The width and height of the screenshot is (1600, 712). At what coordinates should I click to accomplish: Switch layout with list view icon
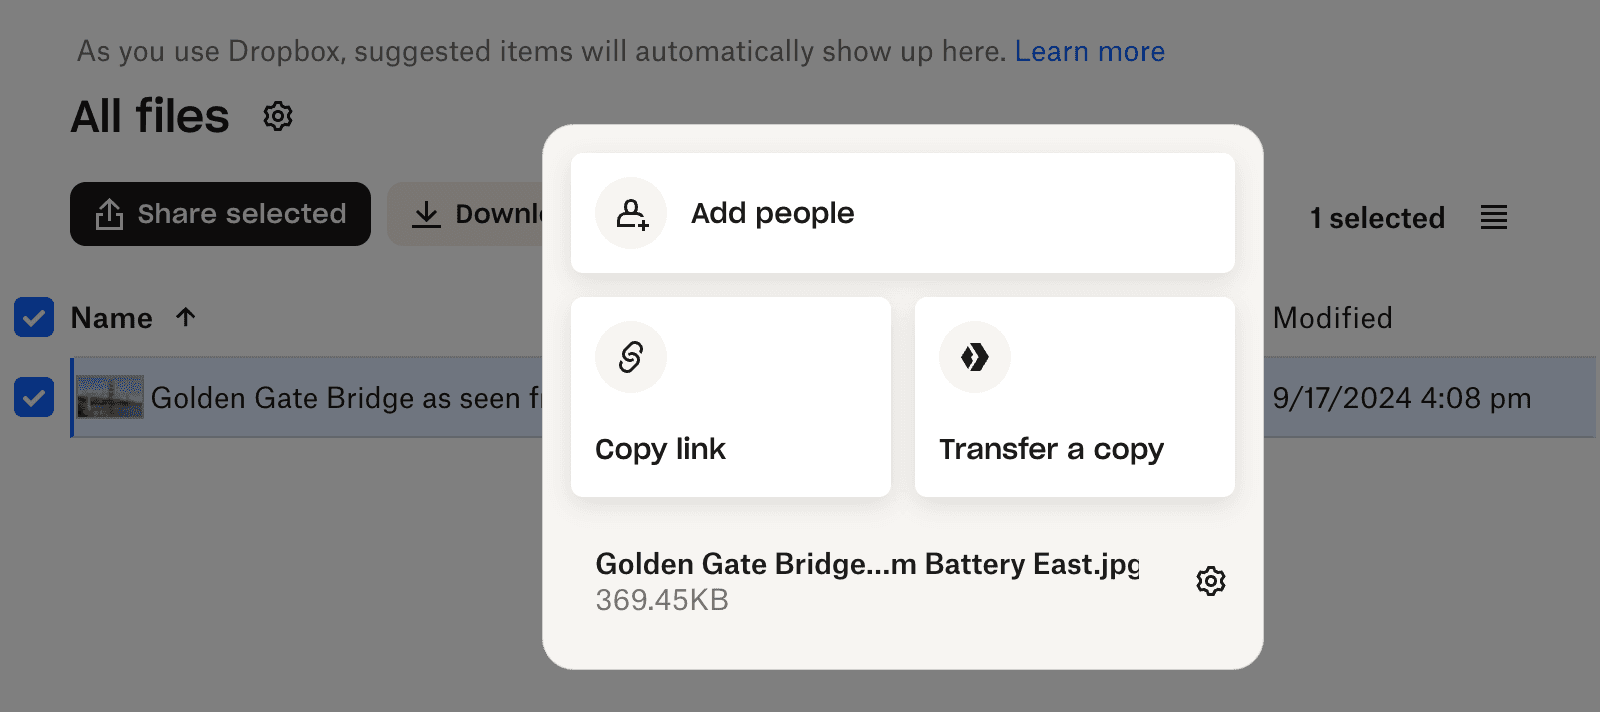tap(1494, 217)
